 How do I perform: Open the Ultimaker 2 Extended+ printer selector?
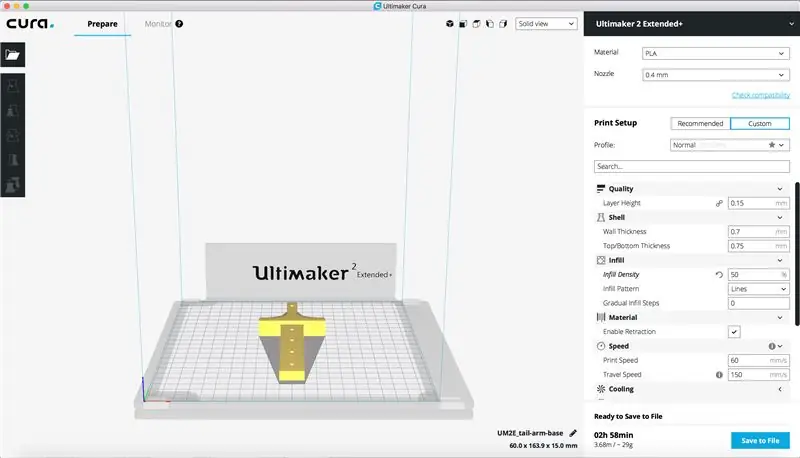coord(691,23)
